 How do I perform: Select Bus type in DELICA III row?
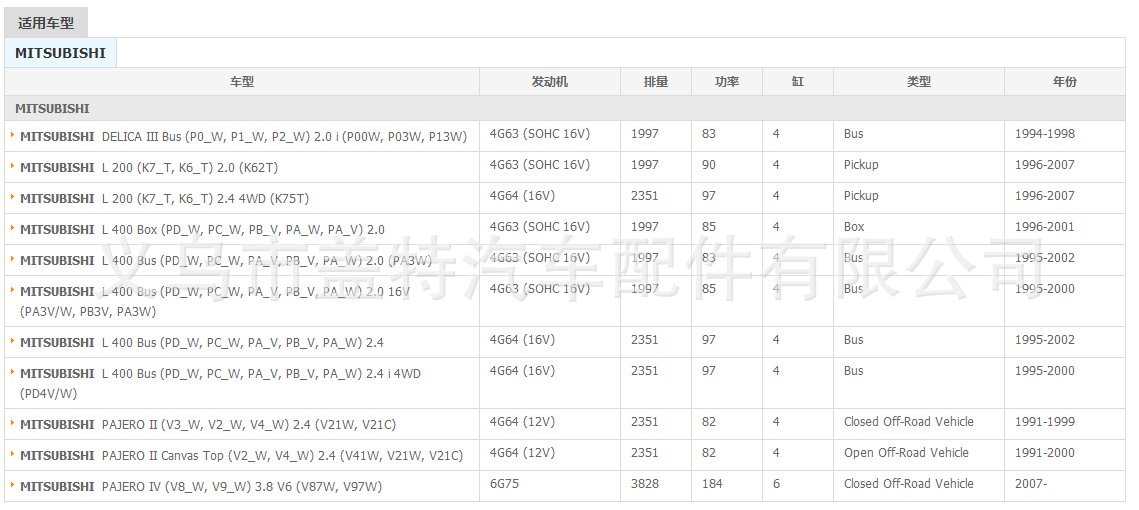click(854, 134)
